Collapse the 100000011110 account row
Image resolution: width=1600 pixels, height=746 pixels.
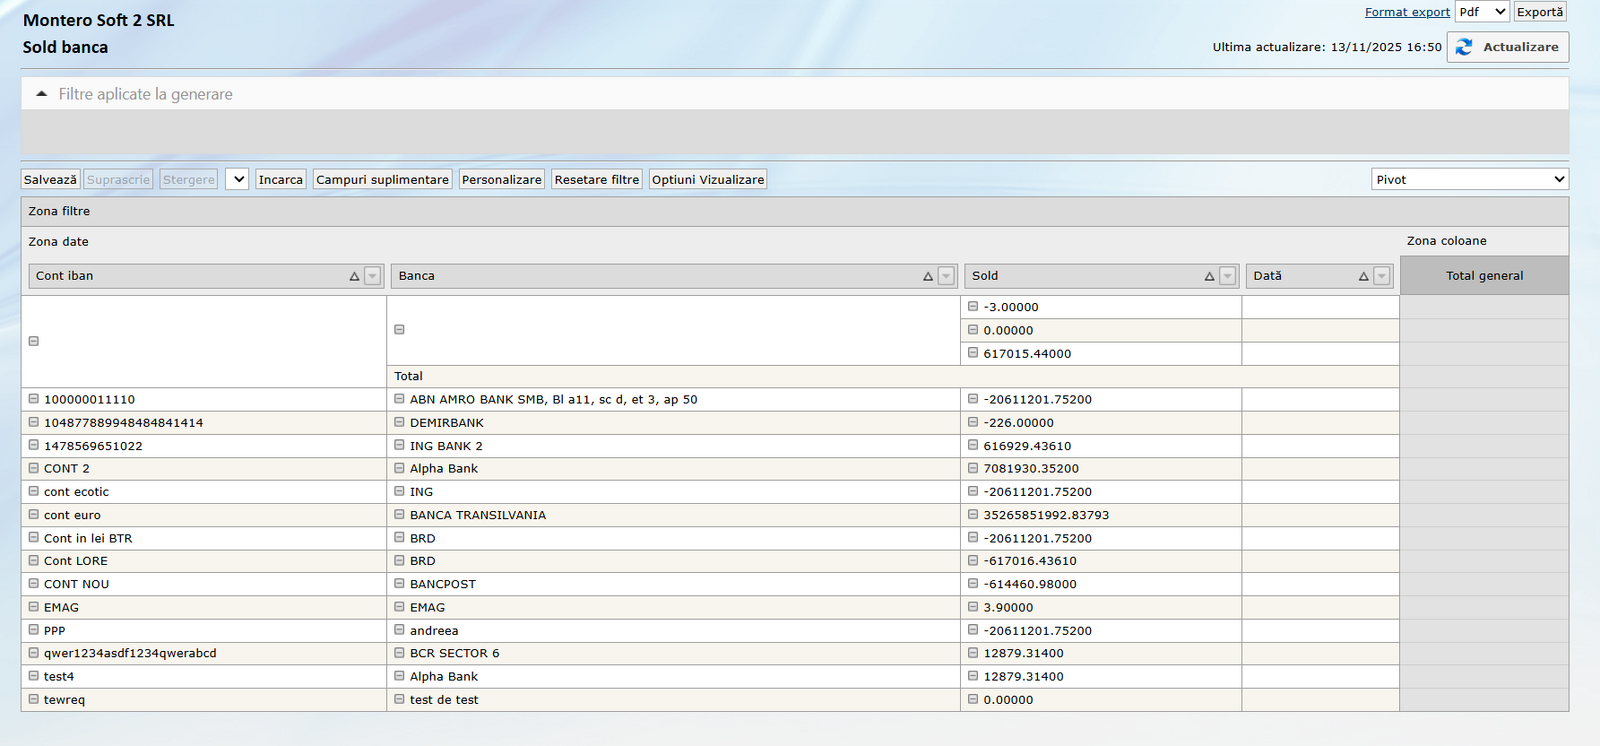click(x=34, y=399)
